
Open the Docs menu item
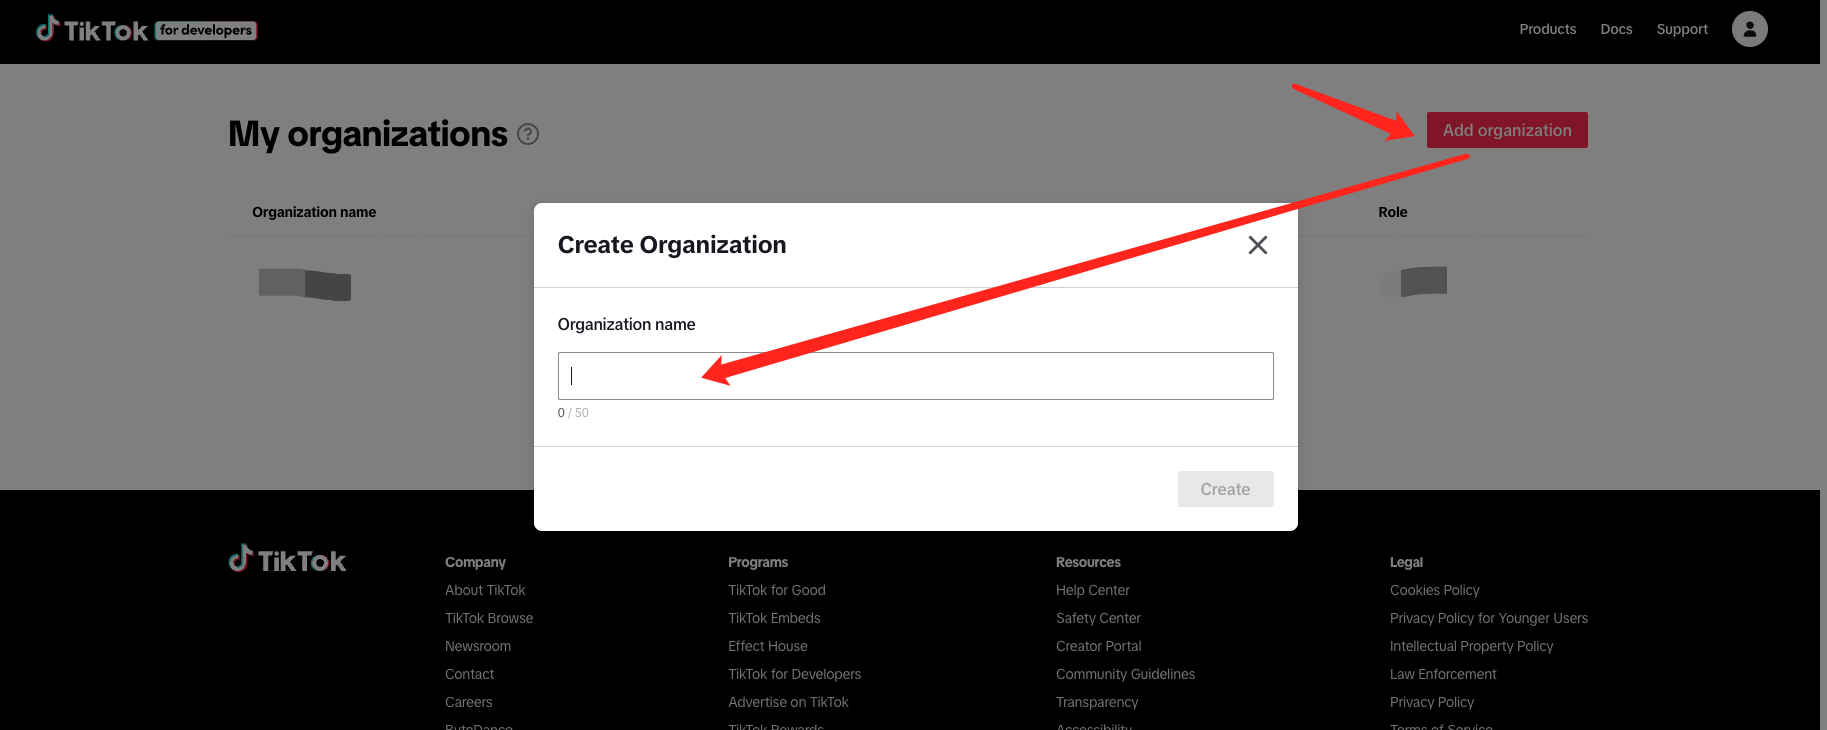[1616, 29]
